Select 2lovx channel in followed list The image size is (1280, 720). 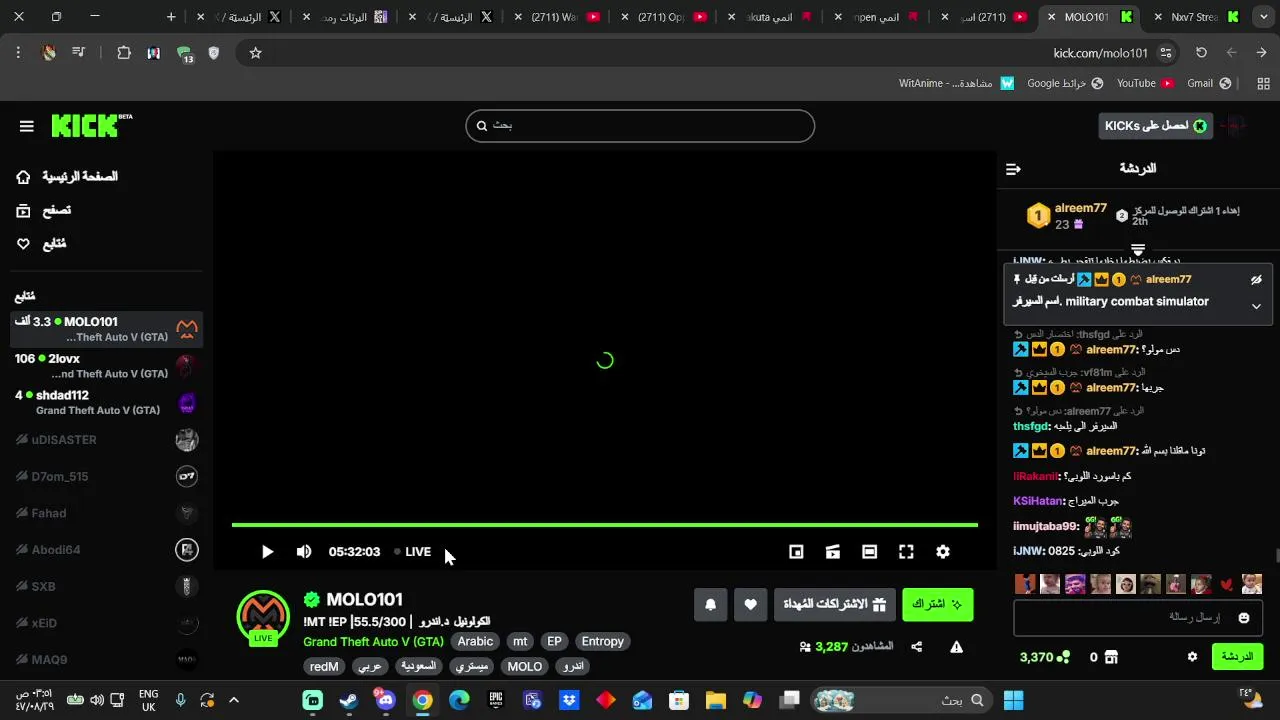pos(106,366)
